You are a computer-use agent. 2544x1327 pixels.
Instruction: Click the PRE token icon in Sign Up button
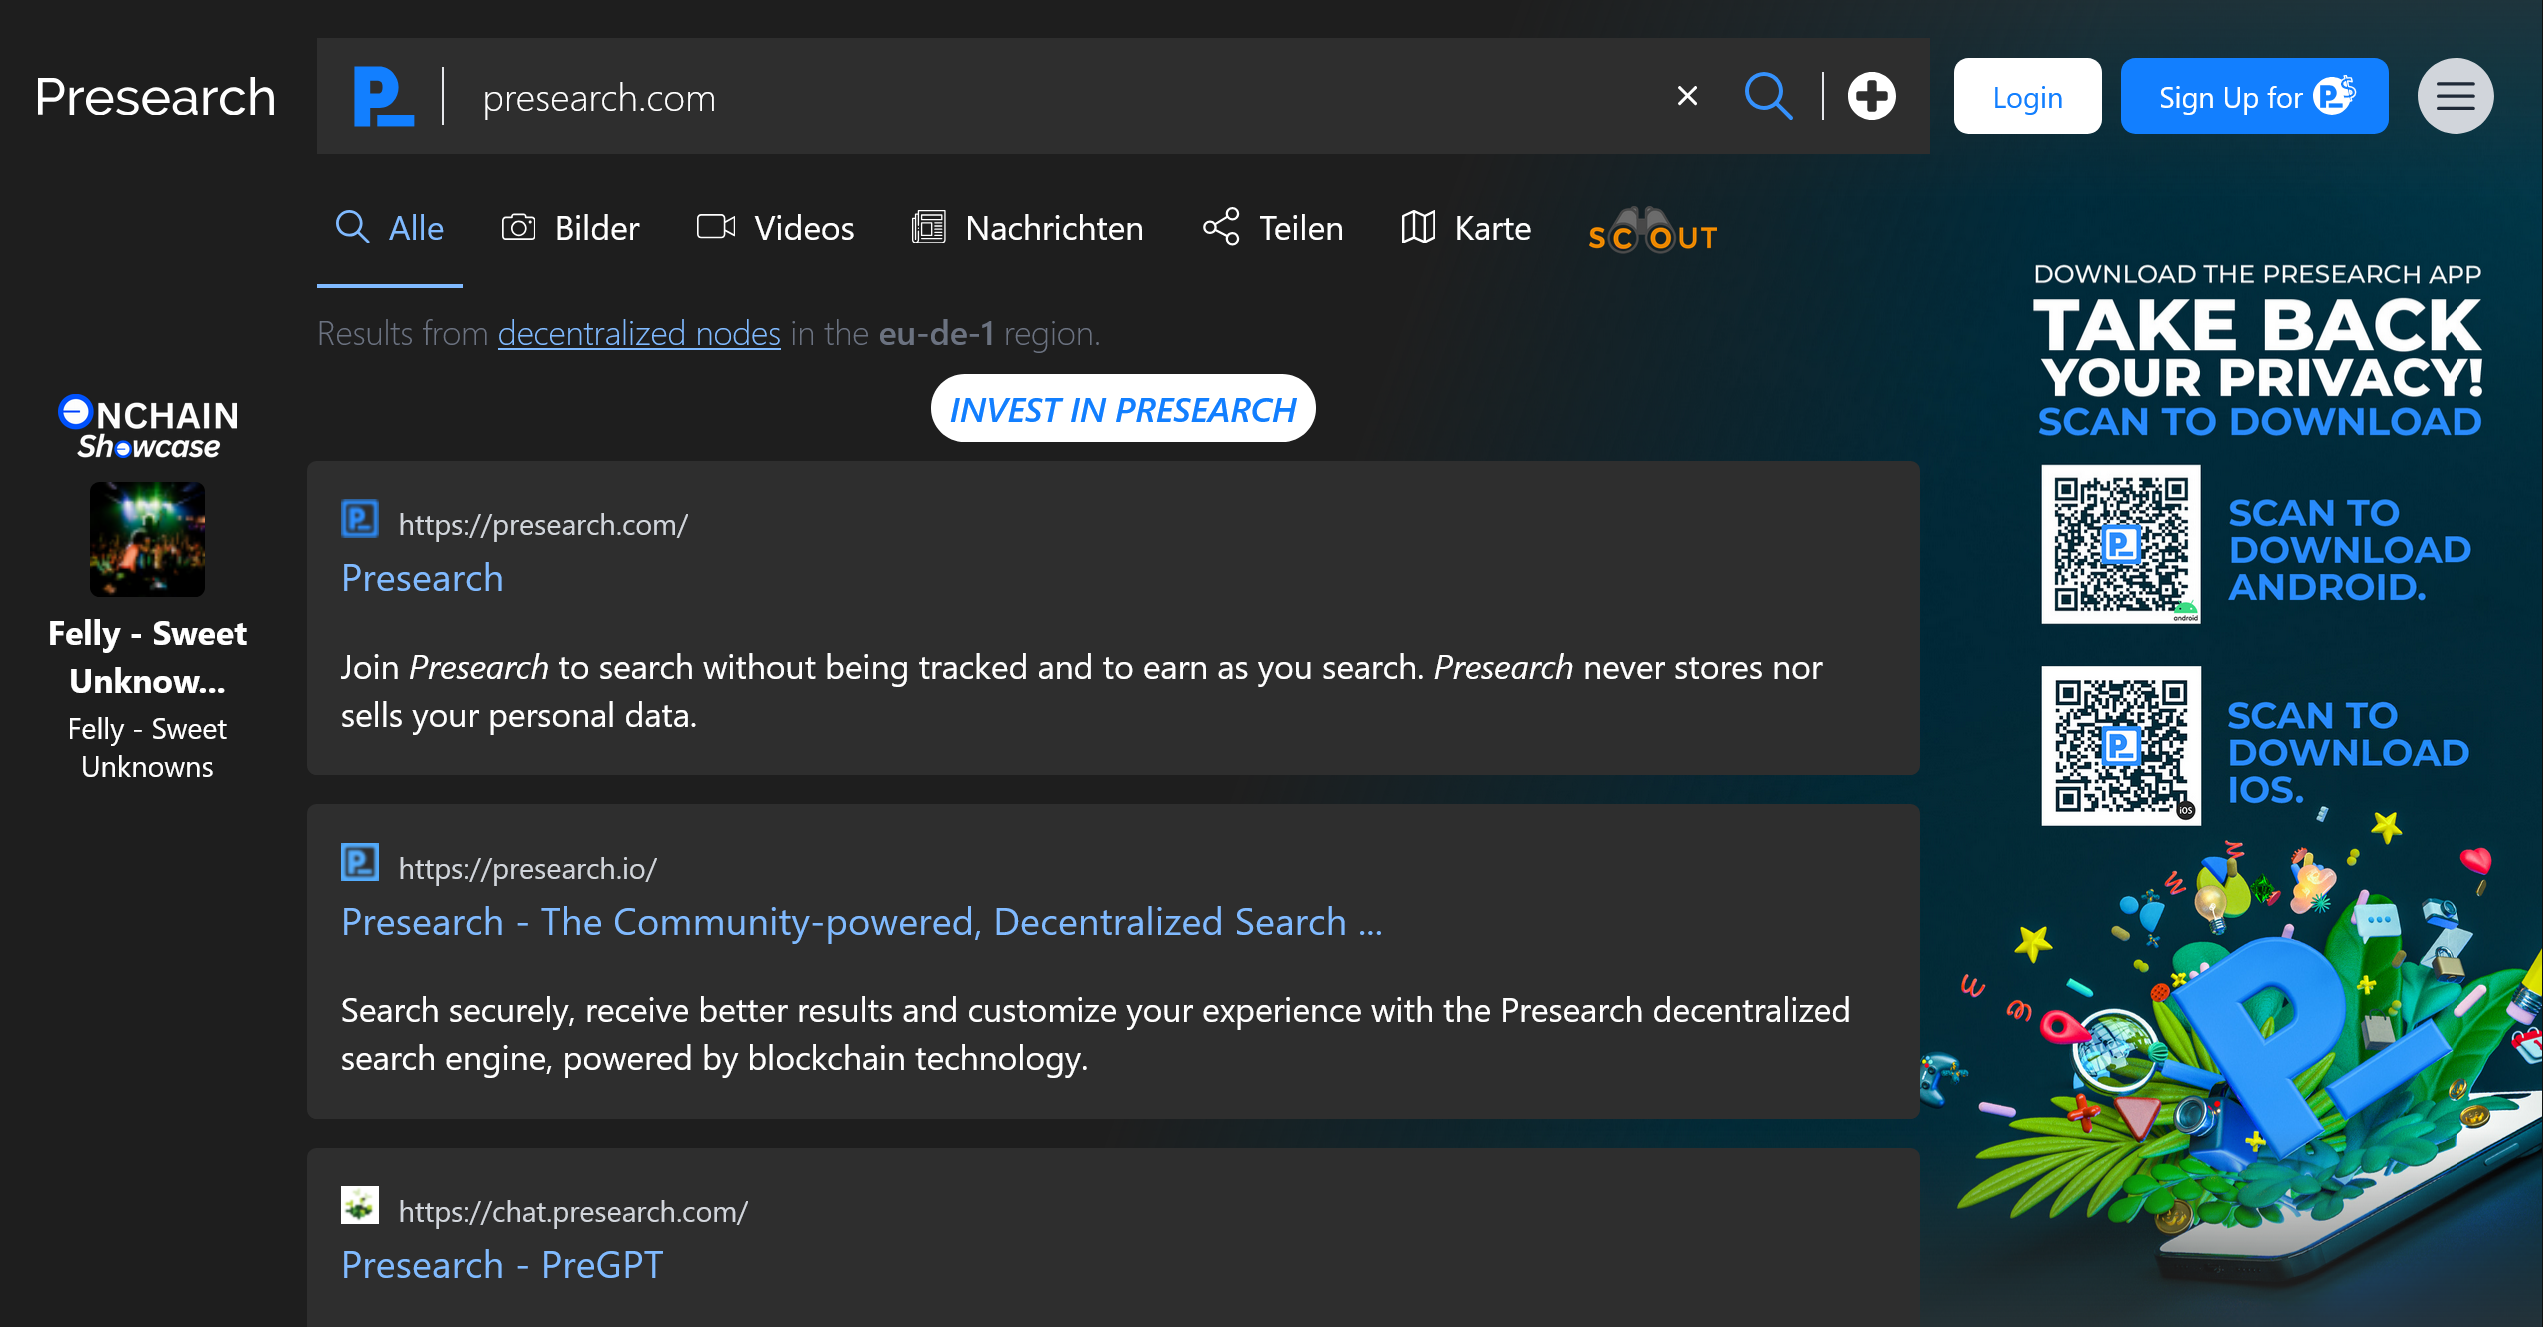(x=2334, y=95)
